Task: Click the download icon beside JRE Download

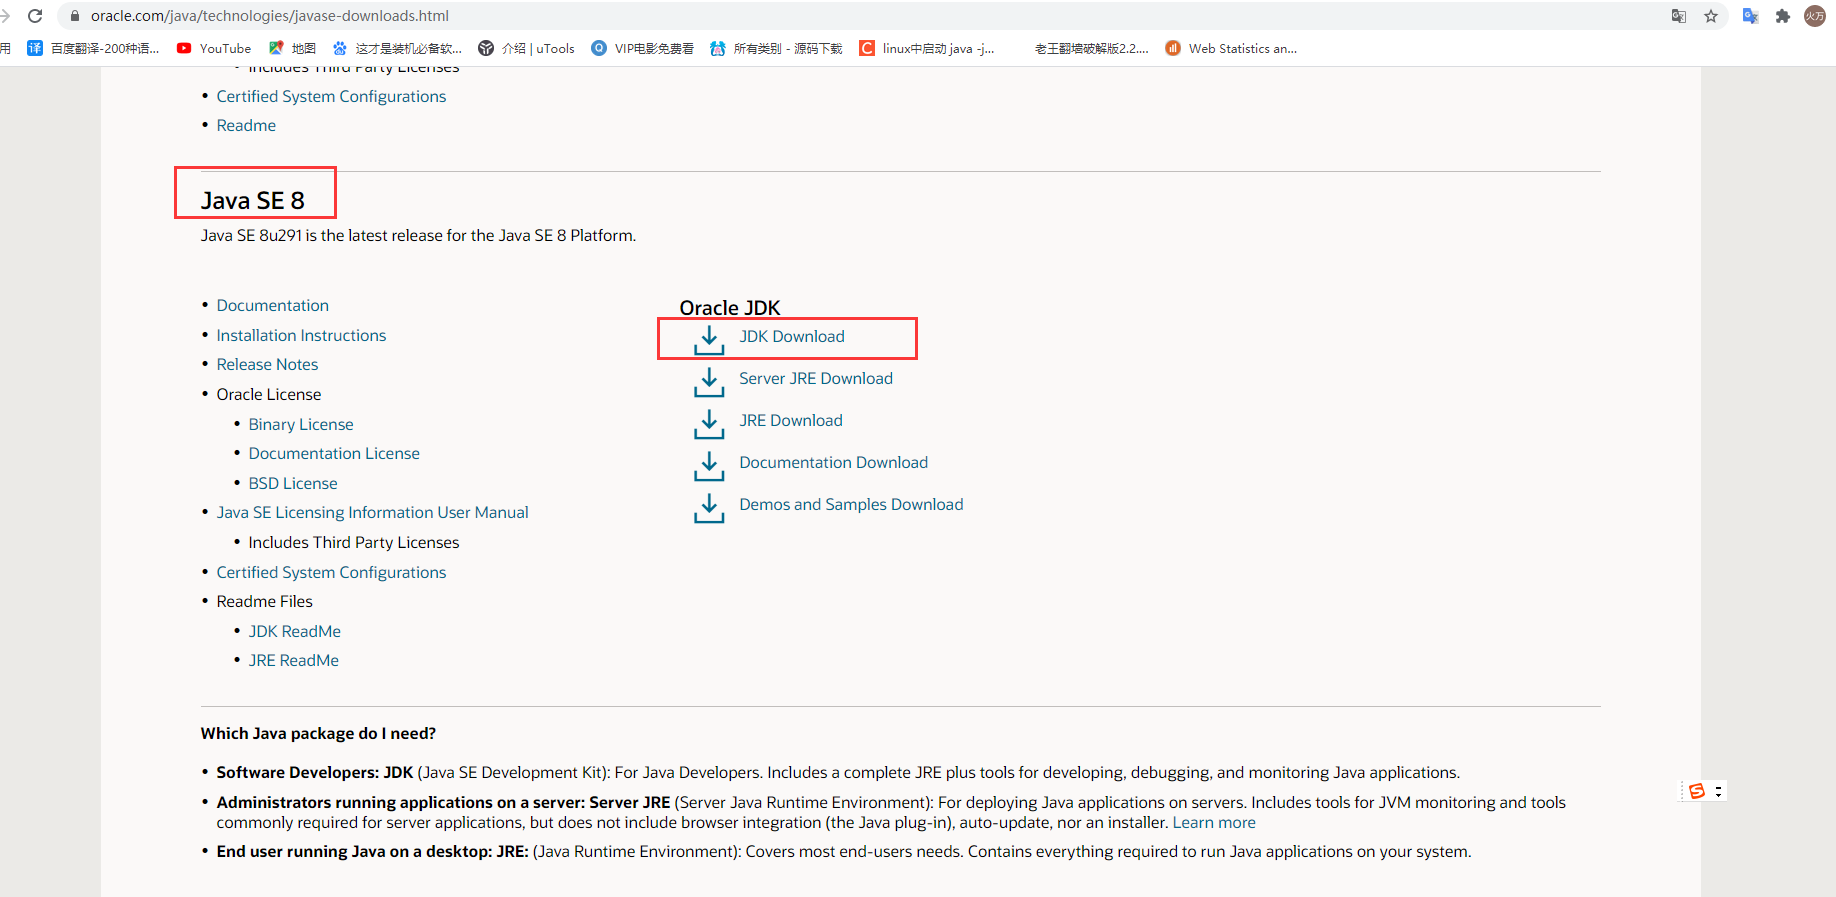Action: tap(709, 423)
